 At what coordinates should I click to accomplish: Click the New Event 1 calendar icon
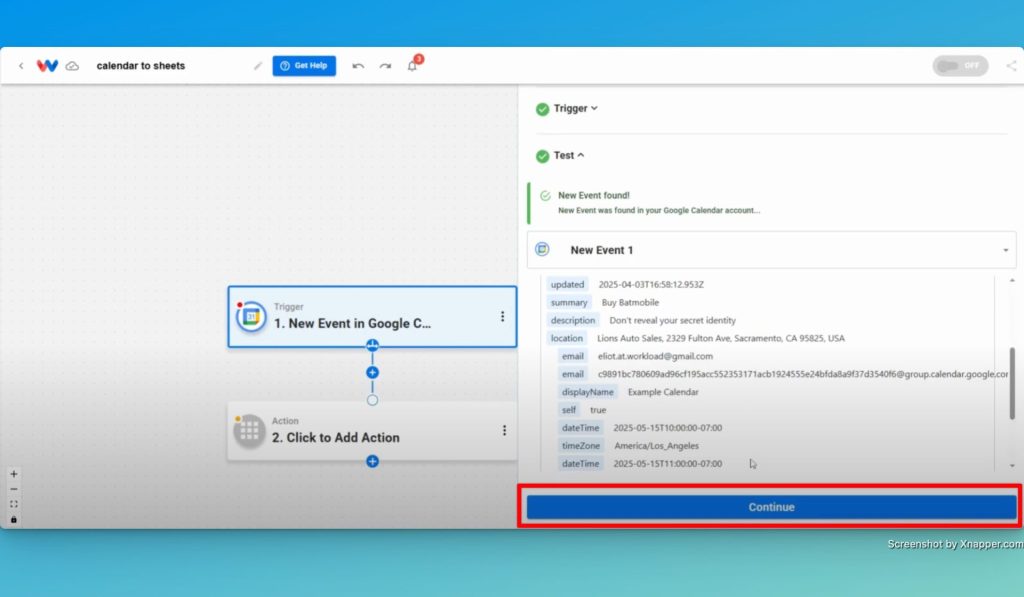pos(542,250)
